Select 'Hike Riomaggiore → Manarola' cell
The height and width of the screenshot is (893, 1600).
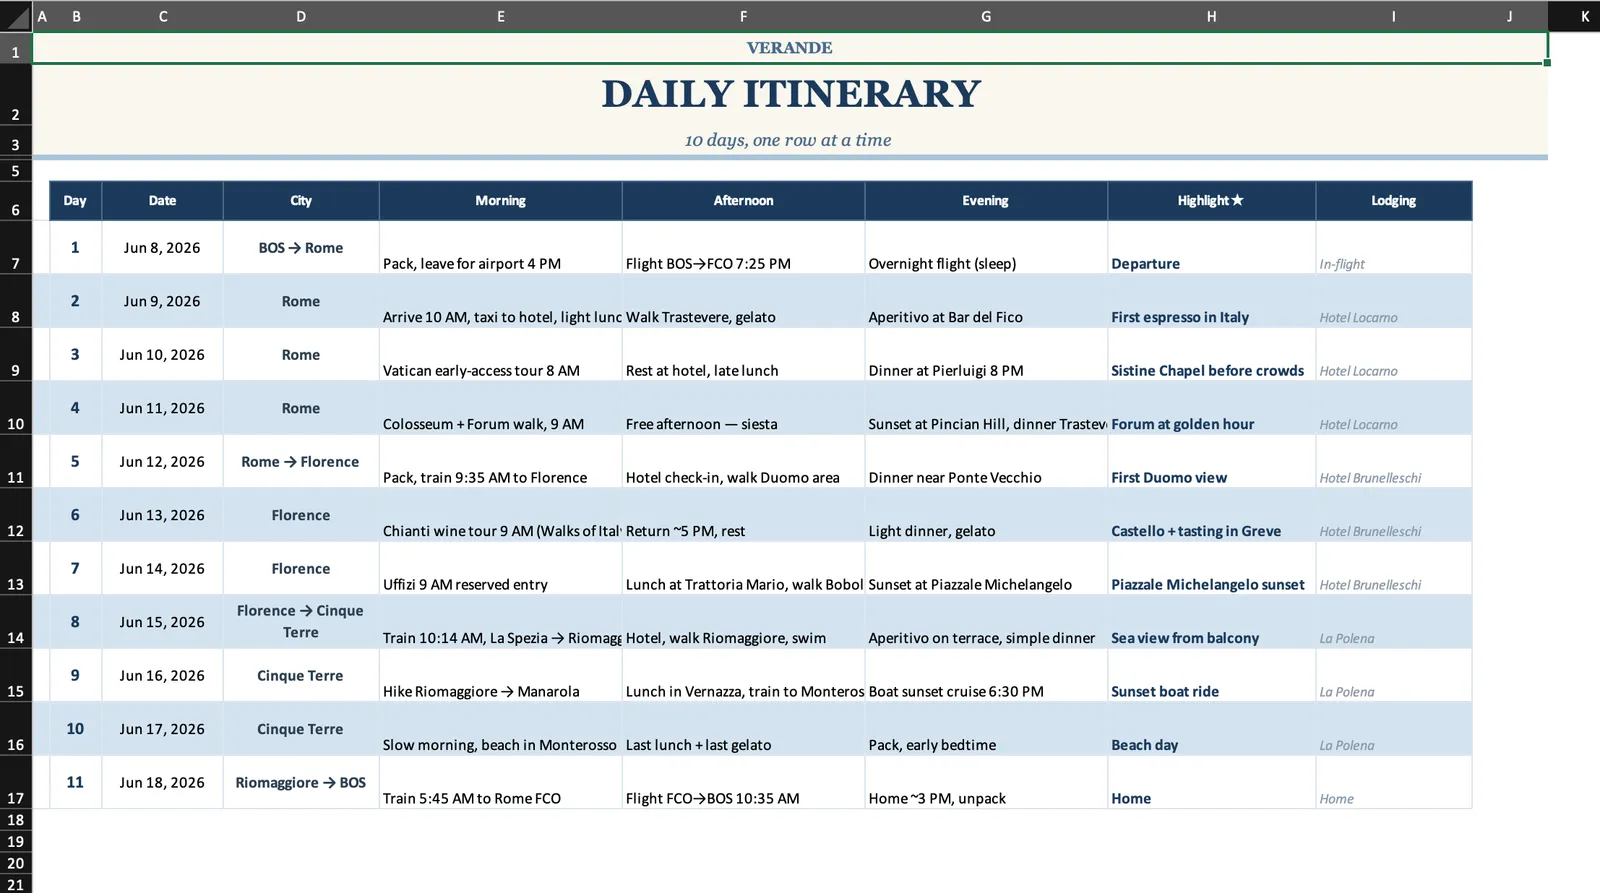click(x=500, y=676)
